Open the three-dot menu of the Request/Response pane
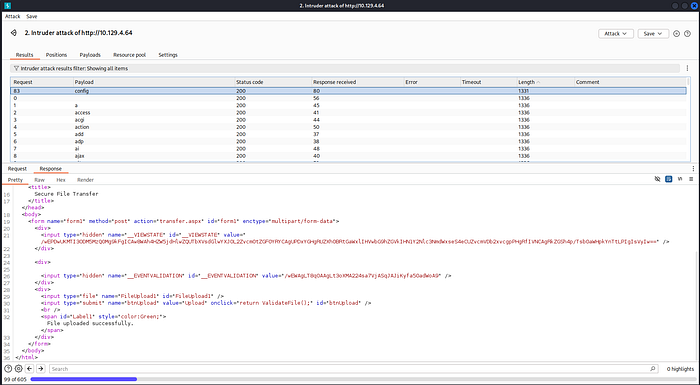Screen dimensions: 700x385 pyautogui.click(x=693, y=168)
